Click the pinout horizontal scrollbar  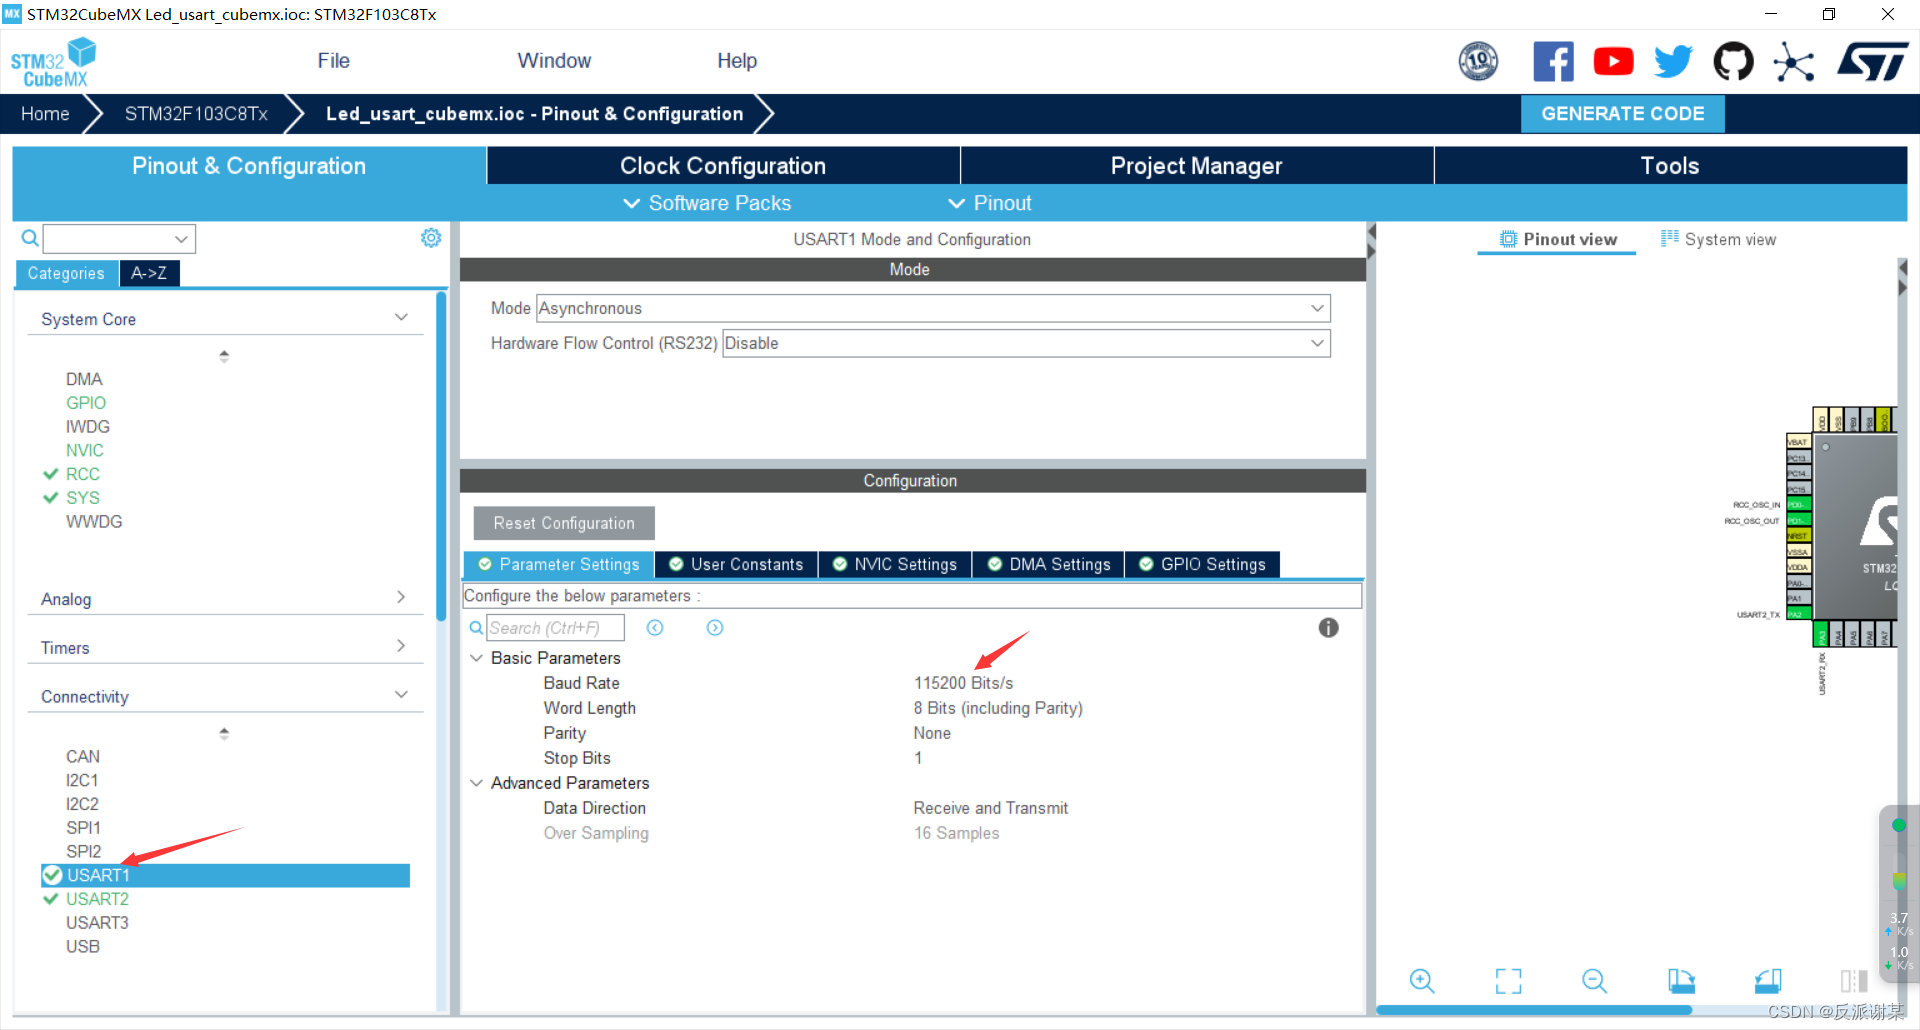(x=1534, y=1010)
